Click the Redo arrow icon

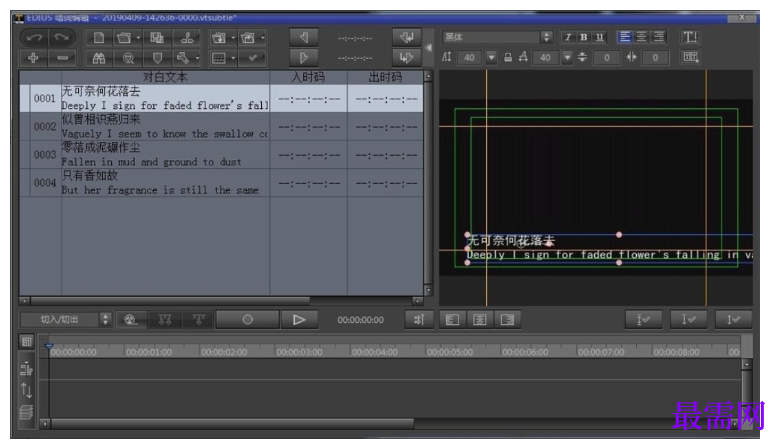point(62,38)
